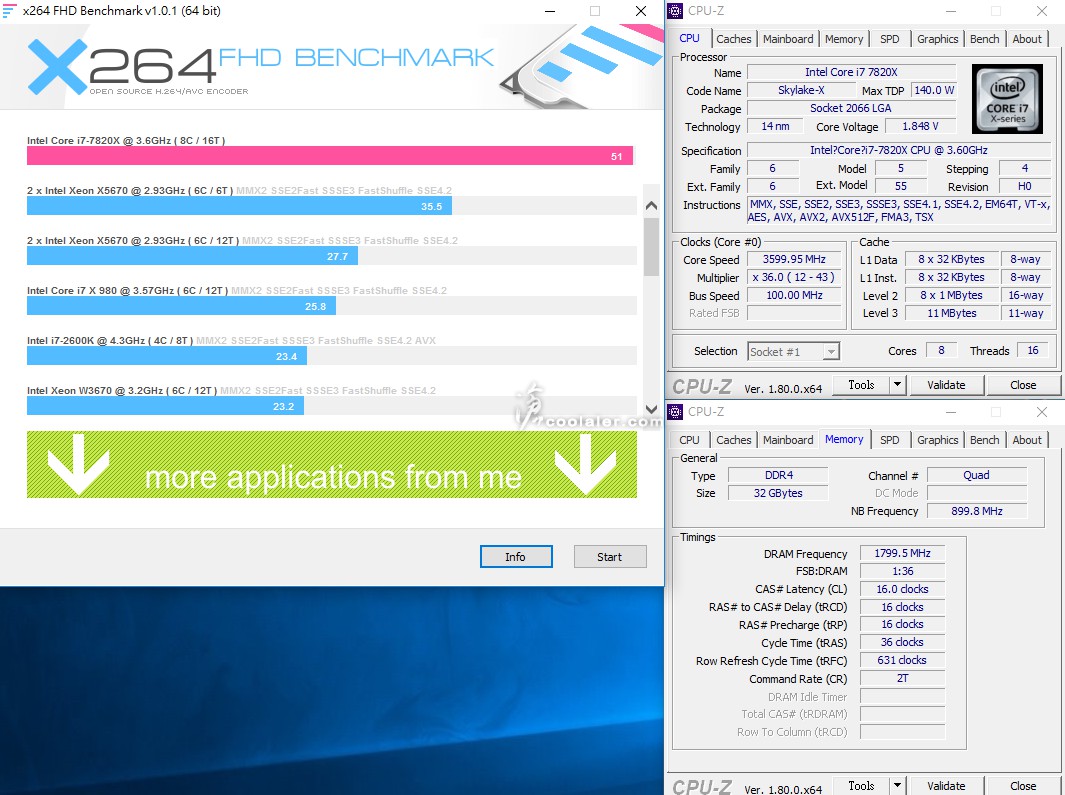
Task: Click Close button in top CPU-Z footer
Action: (x=1023, y=385)
